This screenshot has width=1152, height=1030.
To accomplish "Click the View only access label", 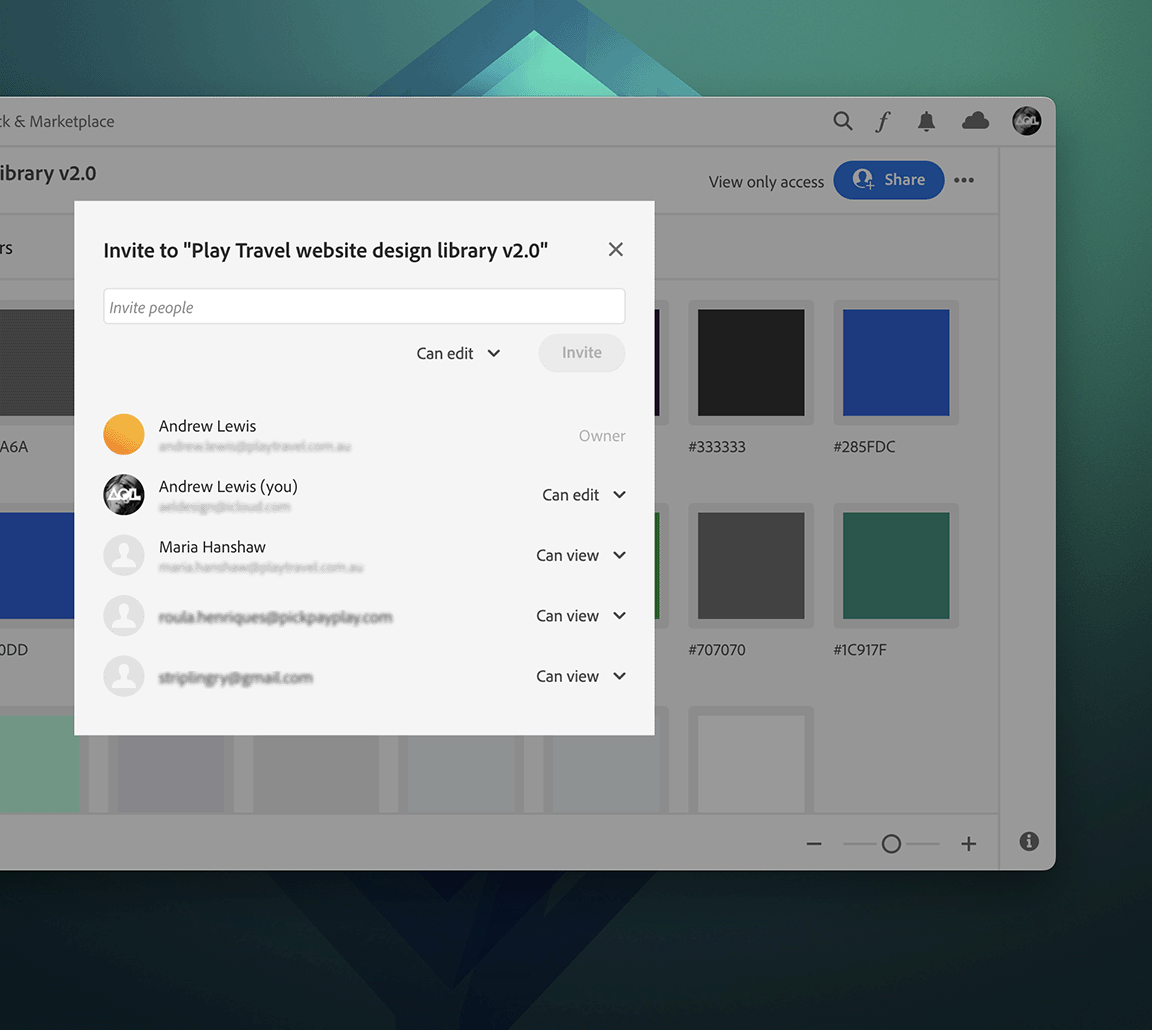I will pyautogui.click(x=766, y=181).
